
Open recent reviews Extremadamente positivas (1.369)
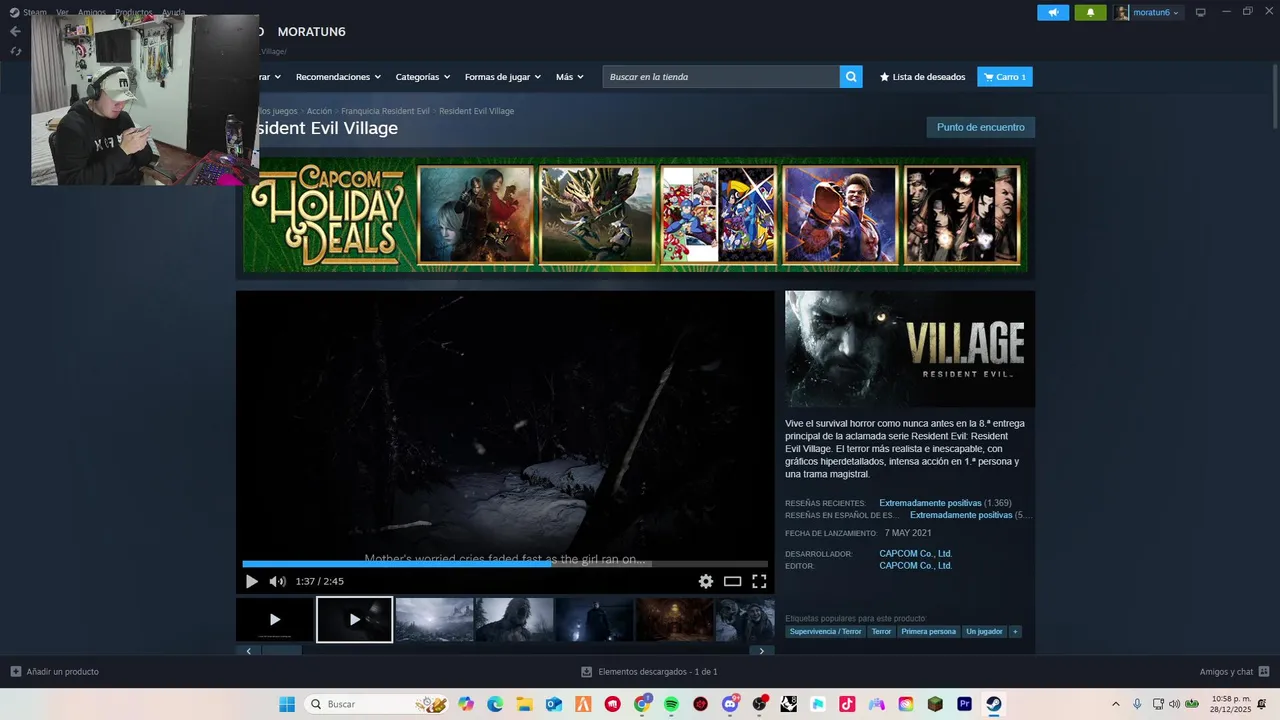(x=945, y=503)
